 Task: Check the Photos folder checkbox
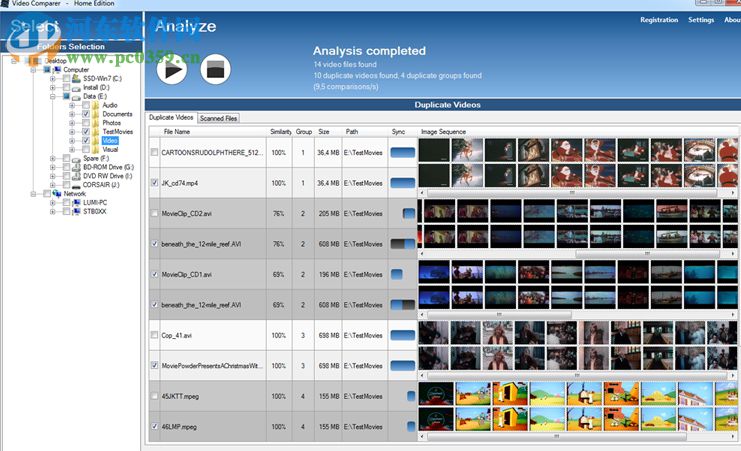pos(86,123)
